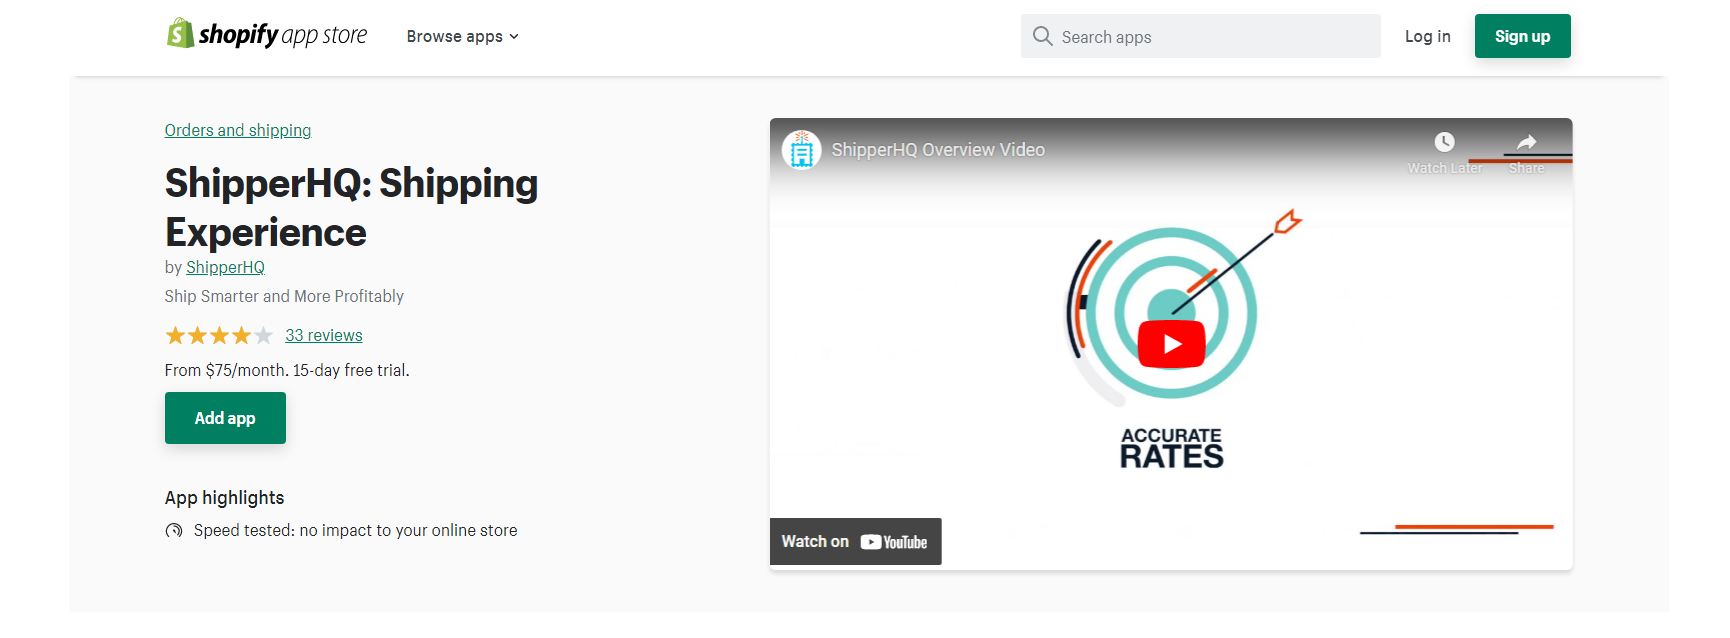Viewport: 1730px width, 638px height.
Task: Click the Sign up button
Action: click(x=1522, y=36)
